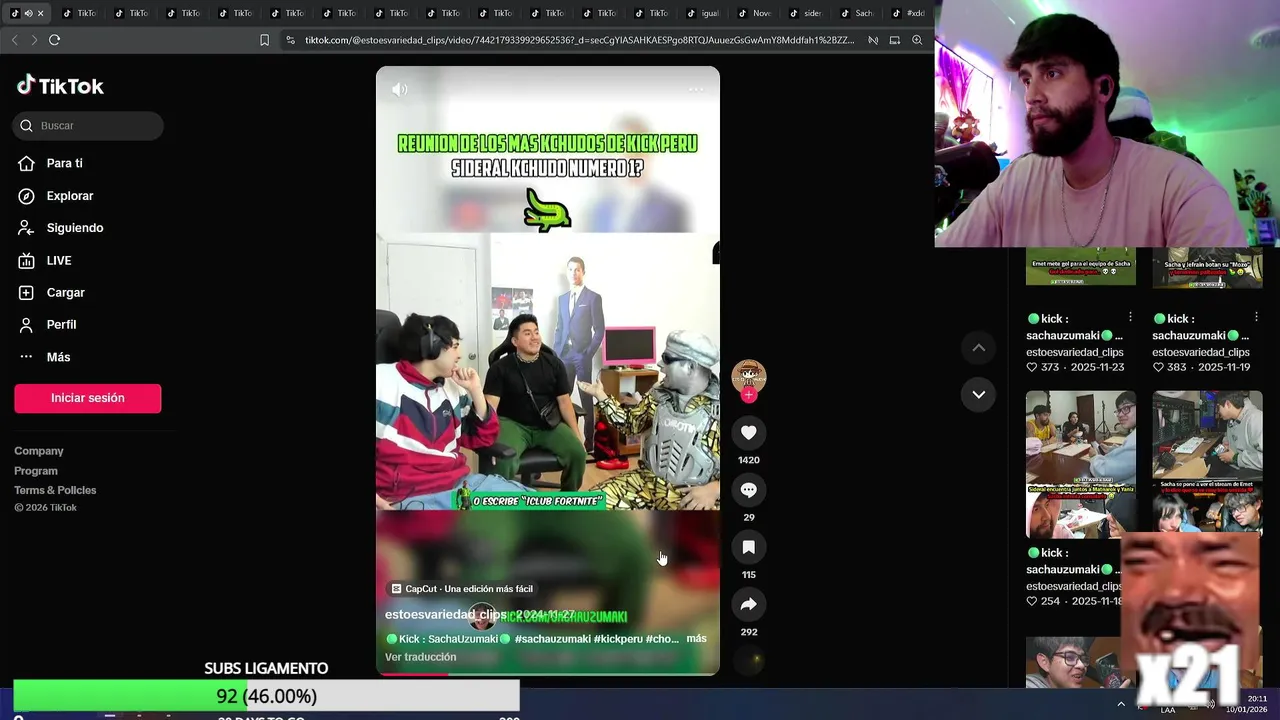
Task: Like the video with the heart icon
Action: [x=749, y=432]
